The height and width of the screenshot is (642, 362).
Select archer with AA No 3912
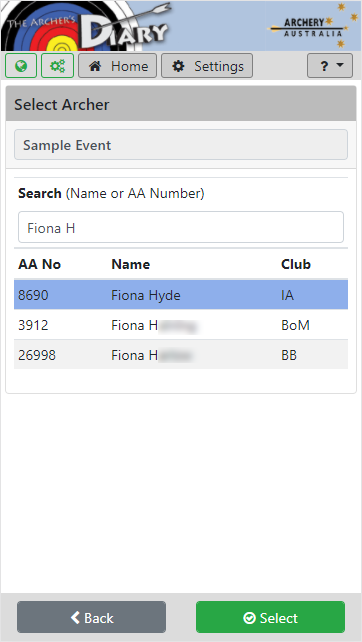(x=181, y=325)
